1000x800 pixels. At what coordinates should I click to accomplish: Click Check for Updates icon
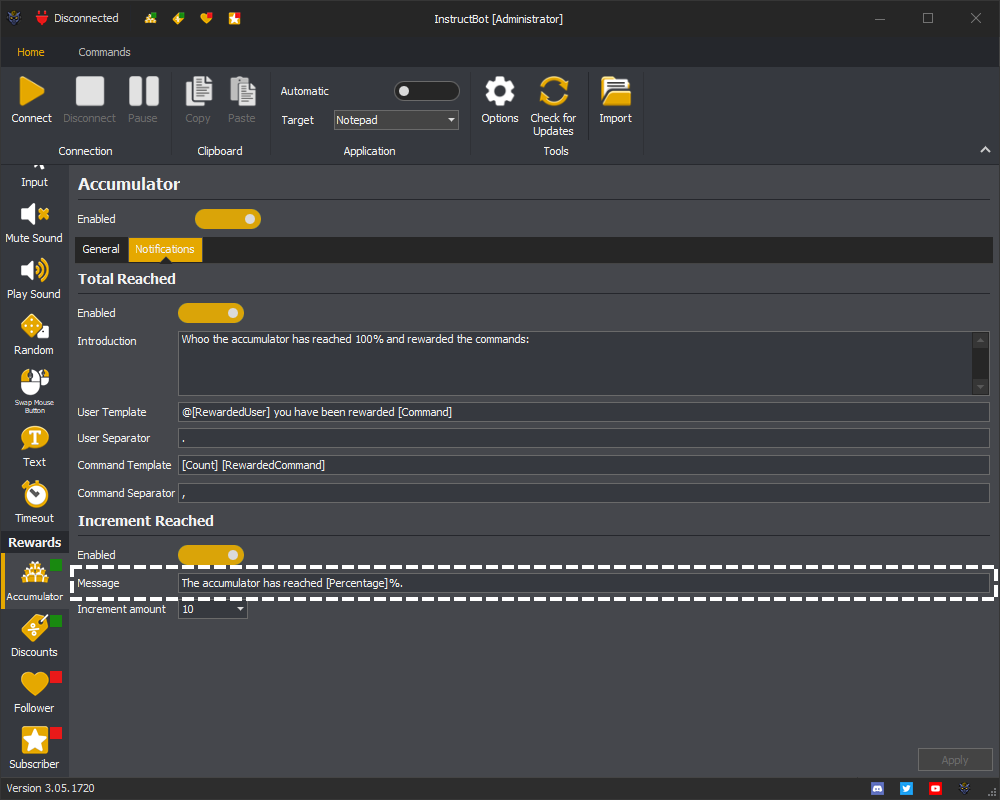(553, 91)
